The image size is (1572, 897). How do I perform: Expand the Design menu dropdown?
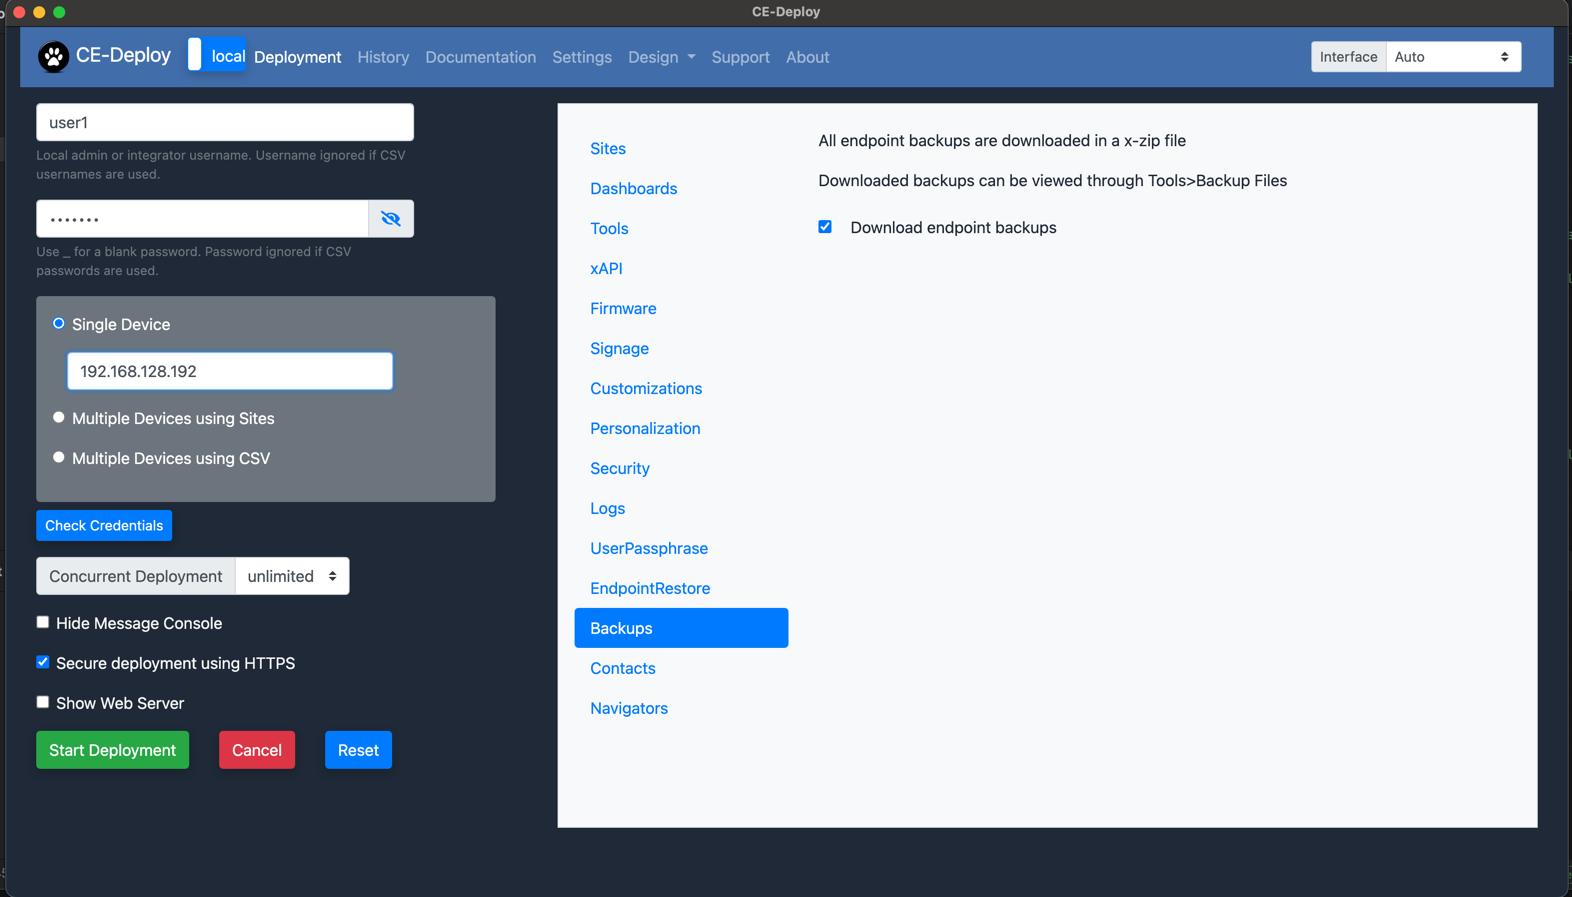coord(661,57)
